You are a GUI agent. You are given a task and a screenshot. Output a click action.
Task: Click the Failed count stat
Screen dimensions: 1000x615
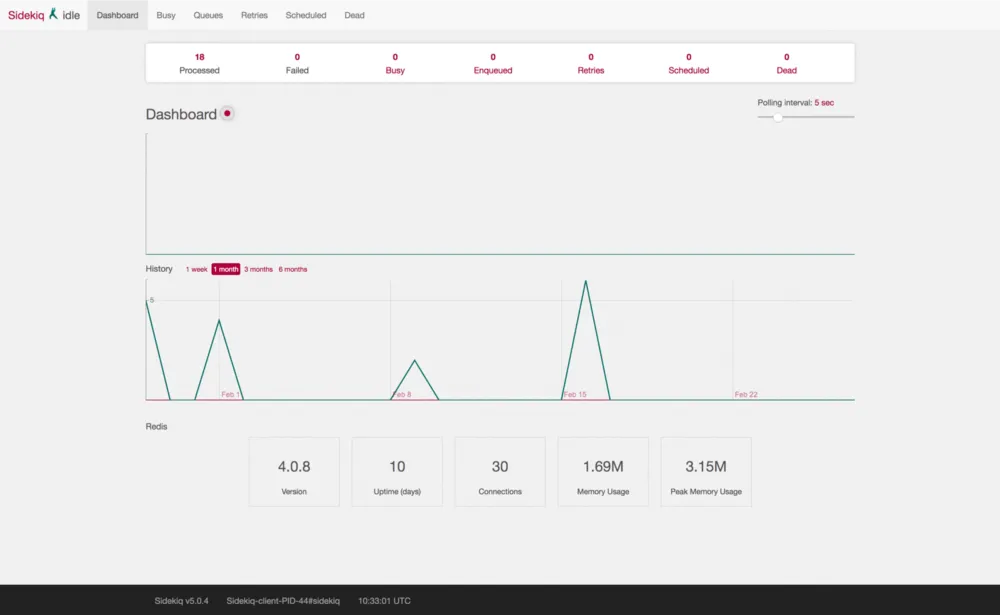click(x=297, y=63)
